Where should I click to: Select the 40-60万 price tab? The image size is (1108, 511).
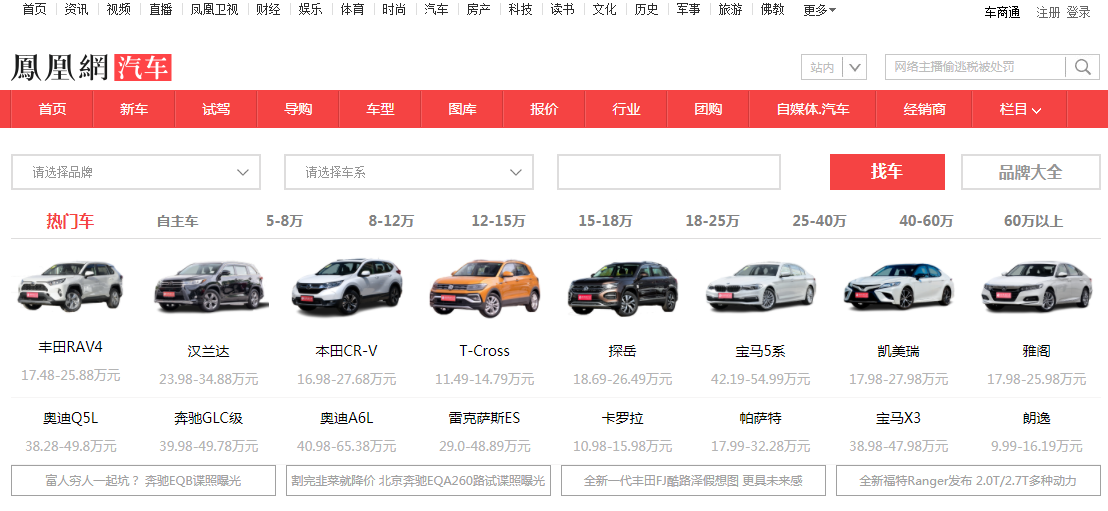926,221
